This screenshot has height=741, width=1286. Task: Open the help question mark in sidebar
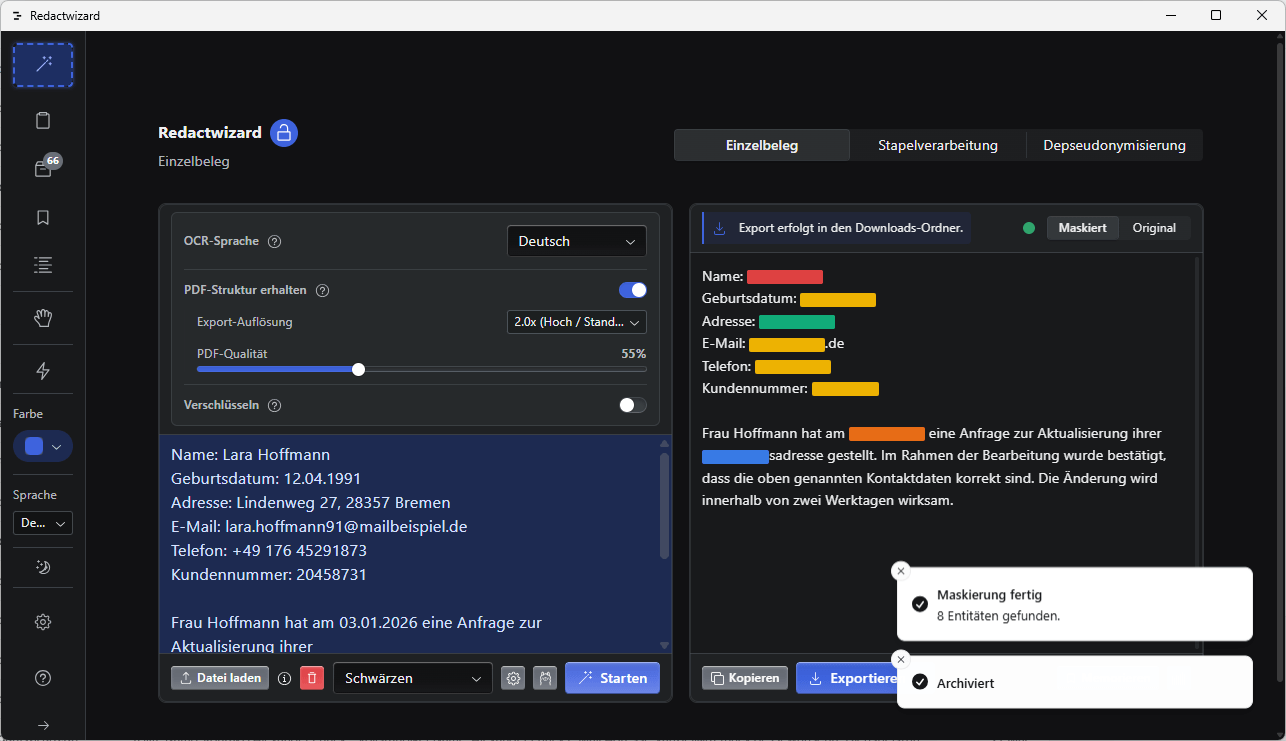[x=43, y=678]
